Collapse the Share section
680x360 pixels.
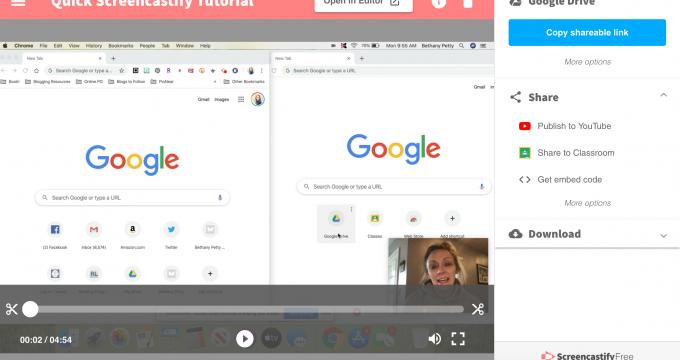point(663,95)
